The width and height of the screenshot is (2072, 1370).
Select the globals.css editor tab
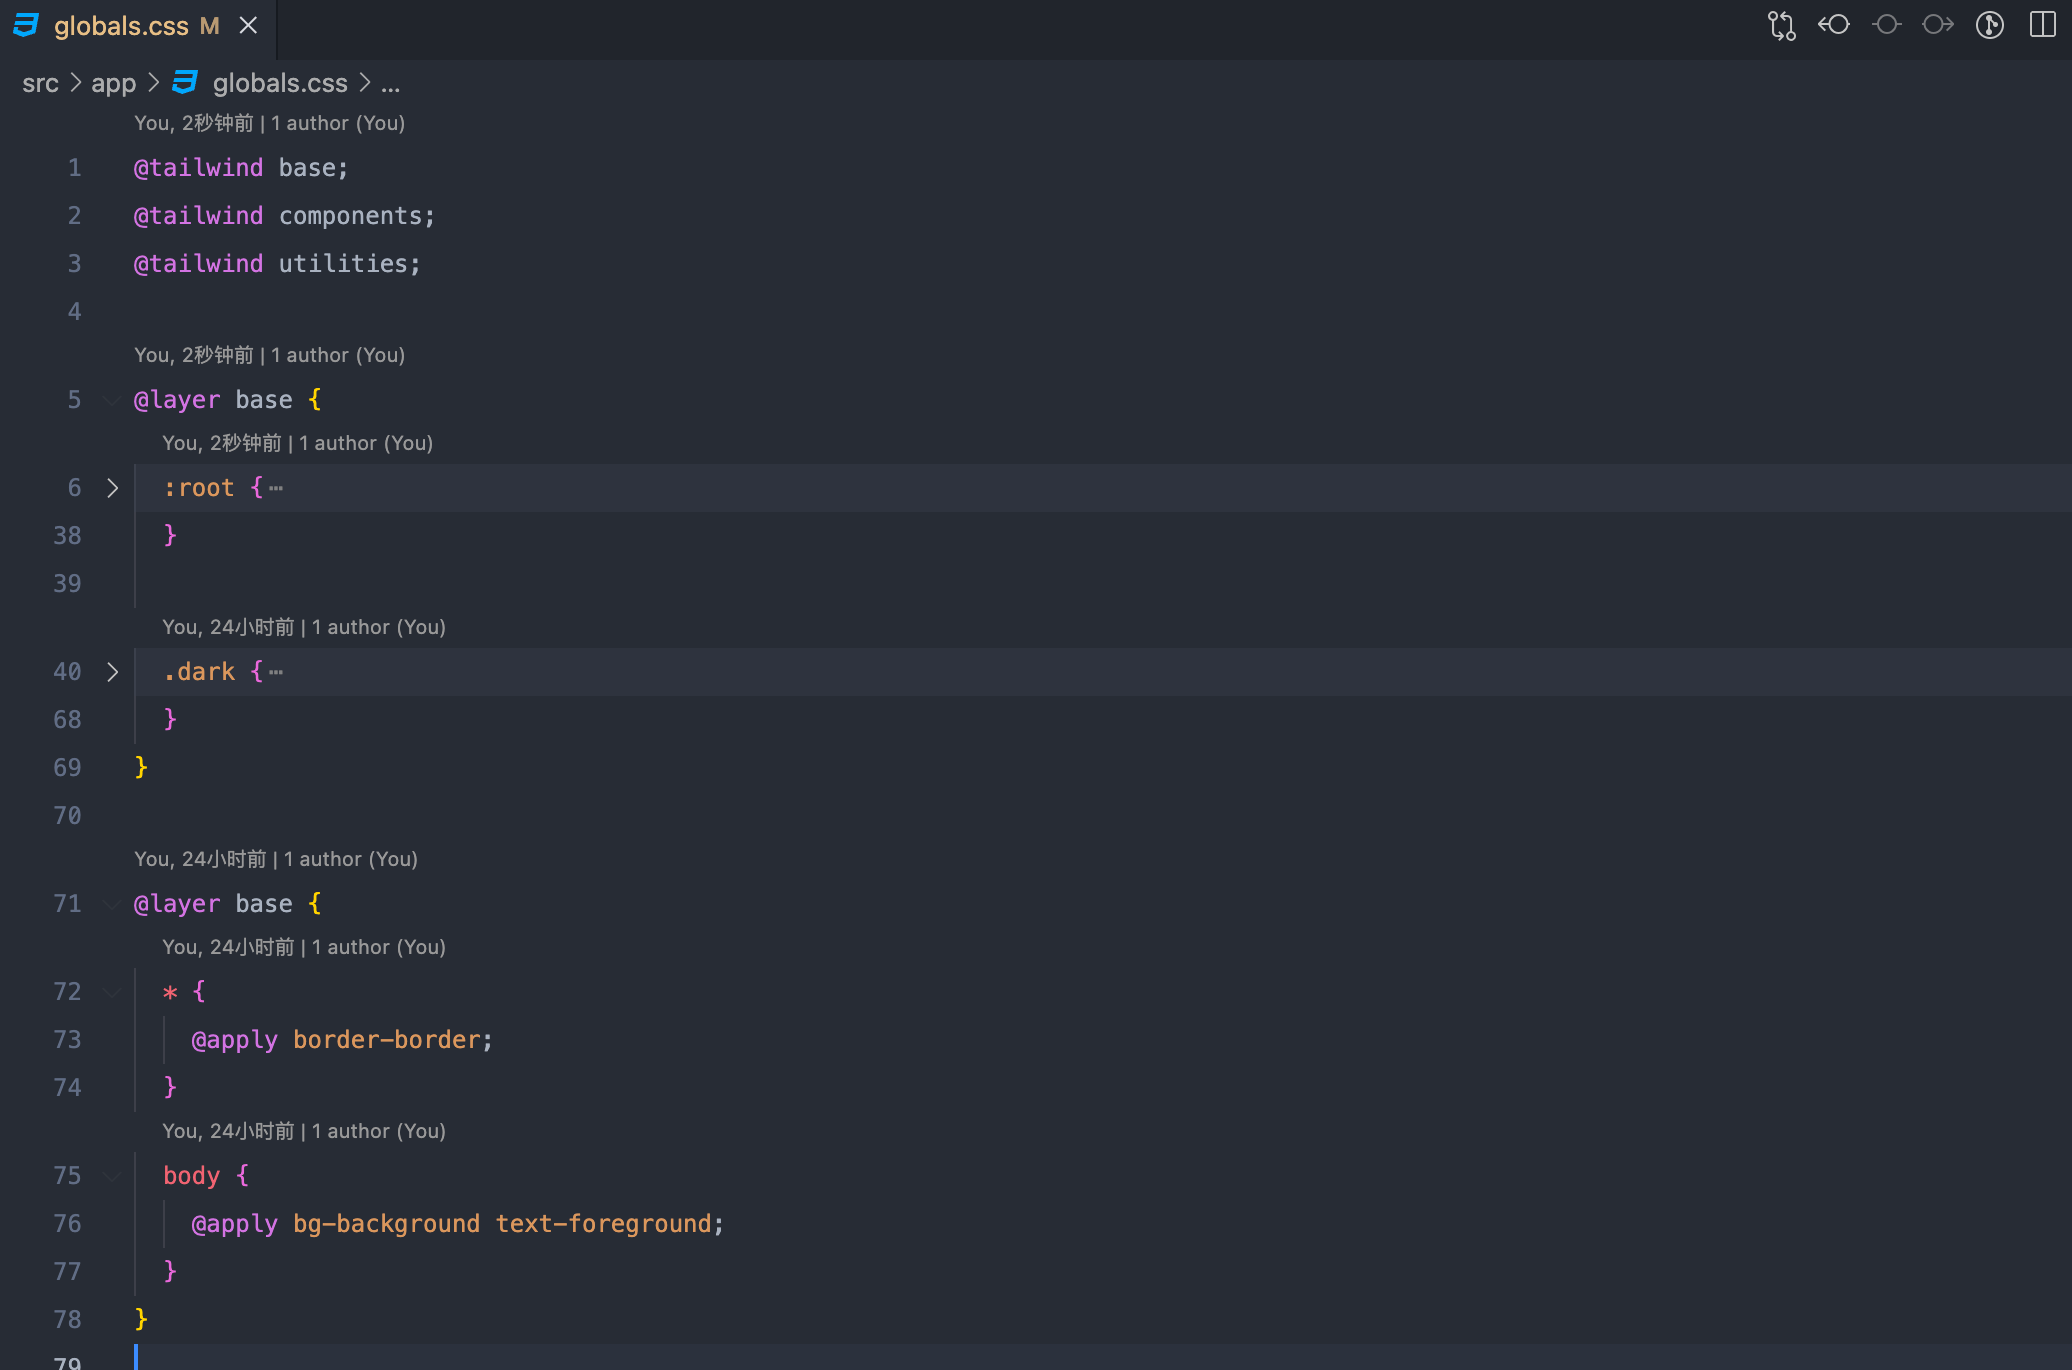(x=138, y=26)
